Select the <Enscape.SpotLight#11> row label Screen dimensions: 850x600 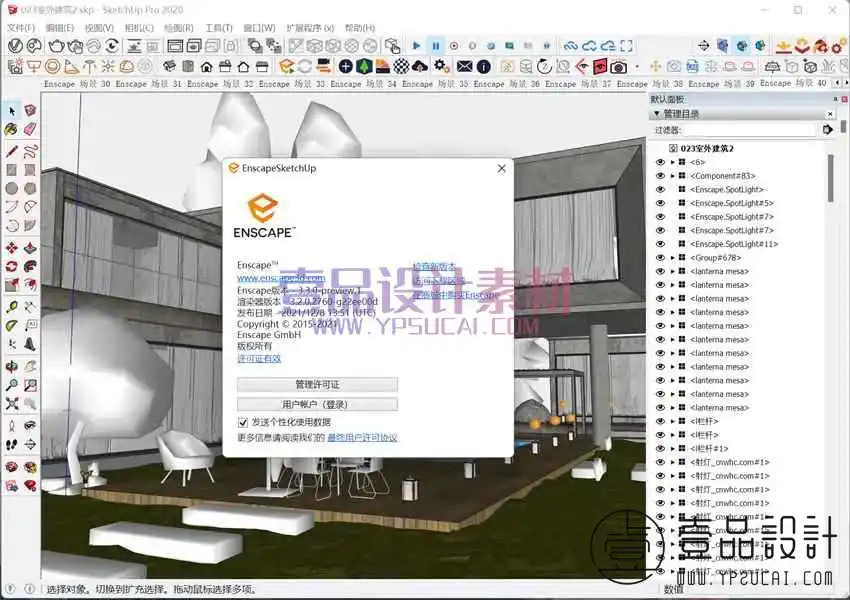coord(734,244)
